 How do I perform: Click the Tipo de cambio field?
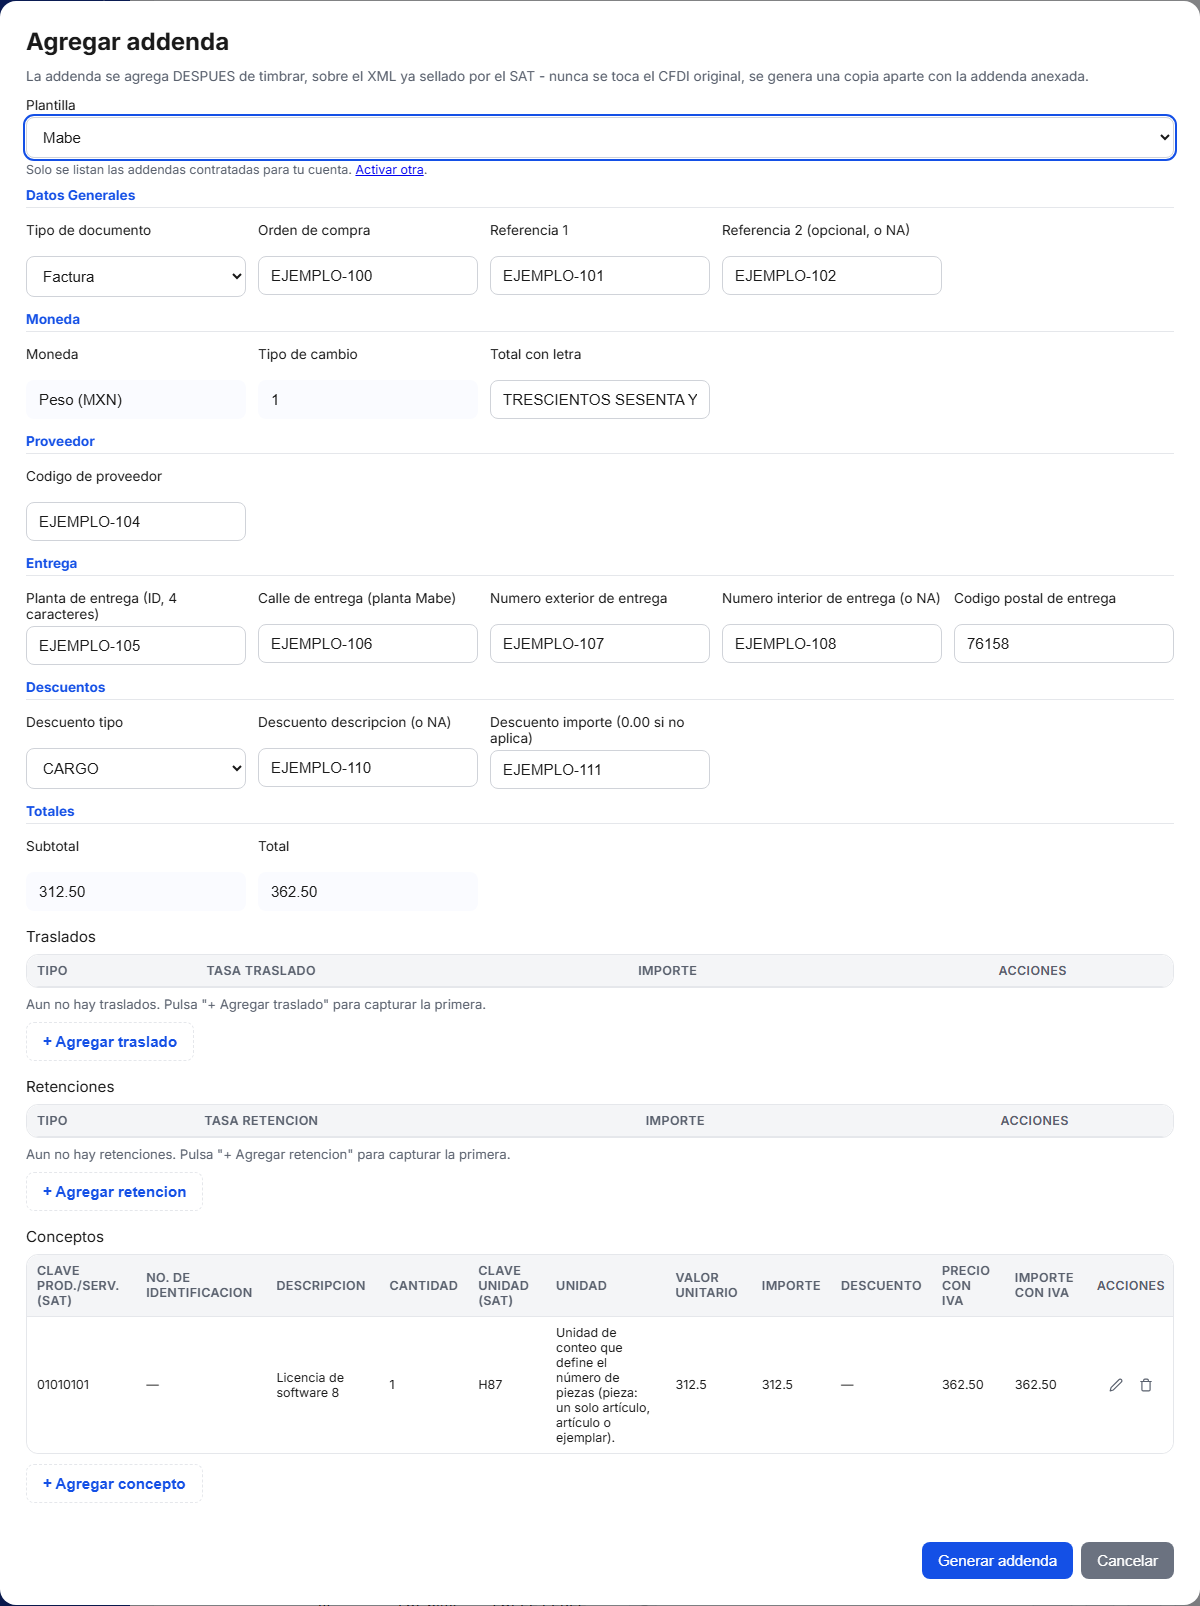(368, 400)
